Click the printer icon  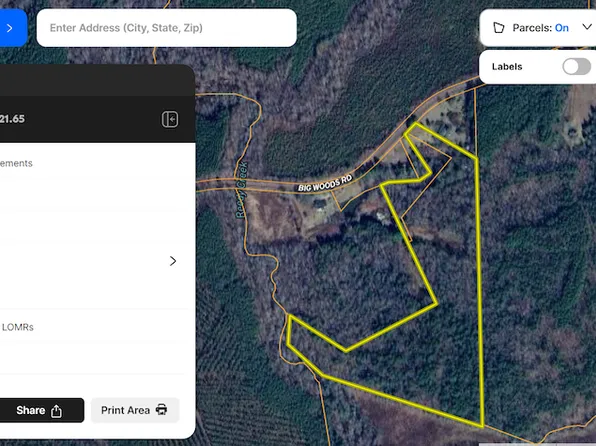tap(162, 409)
